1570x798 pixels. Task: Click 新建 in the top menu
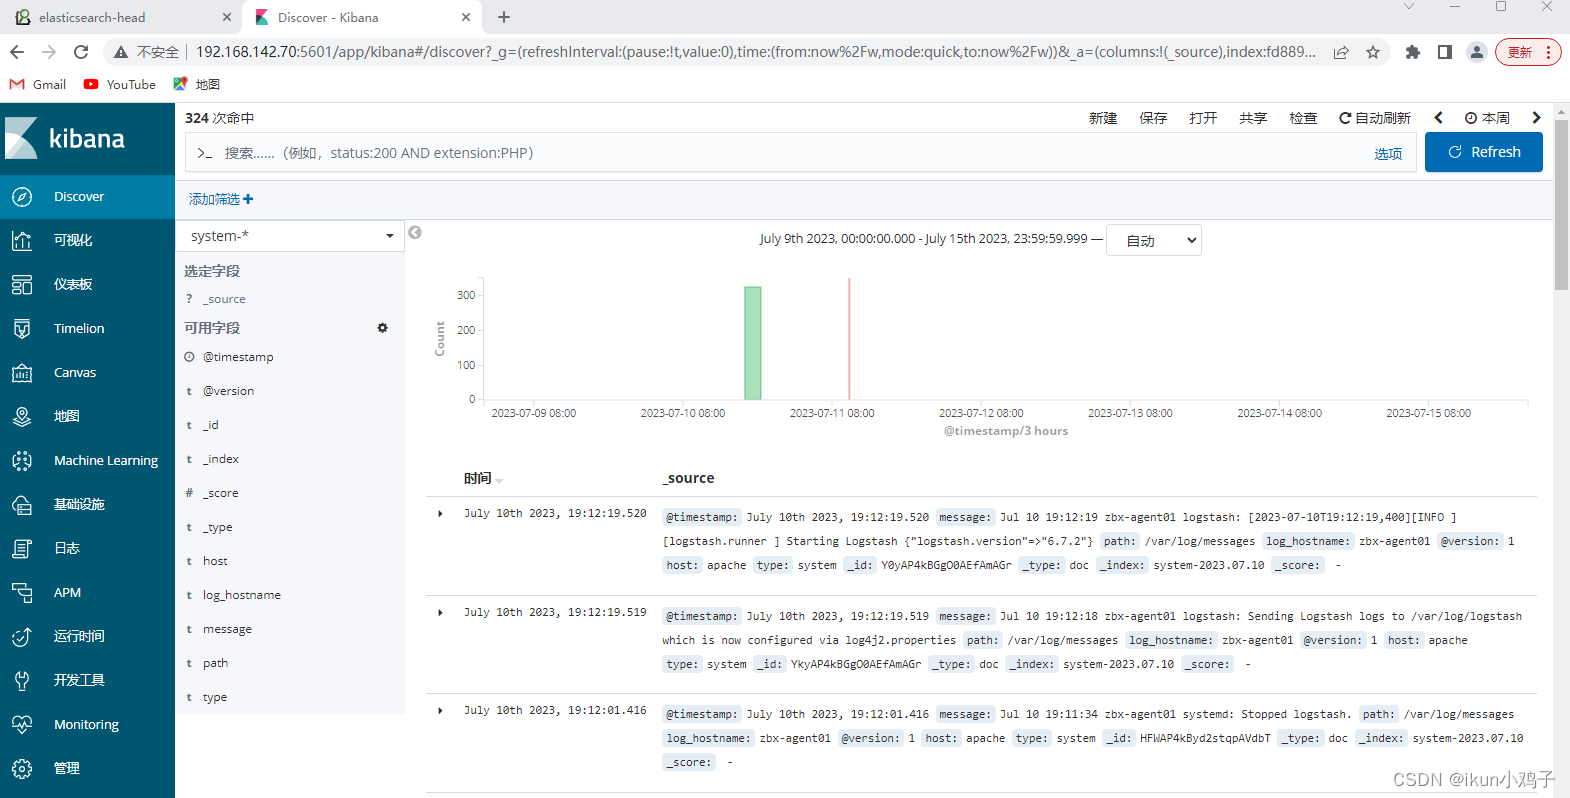[x=1103, y=118]
